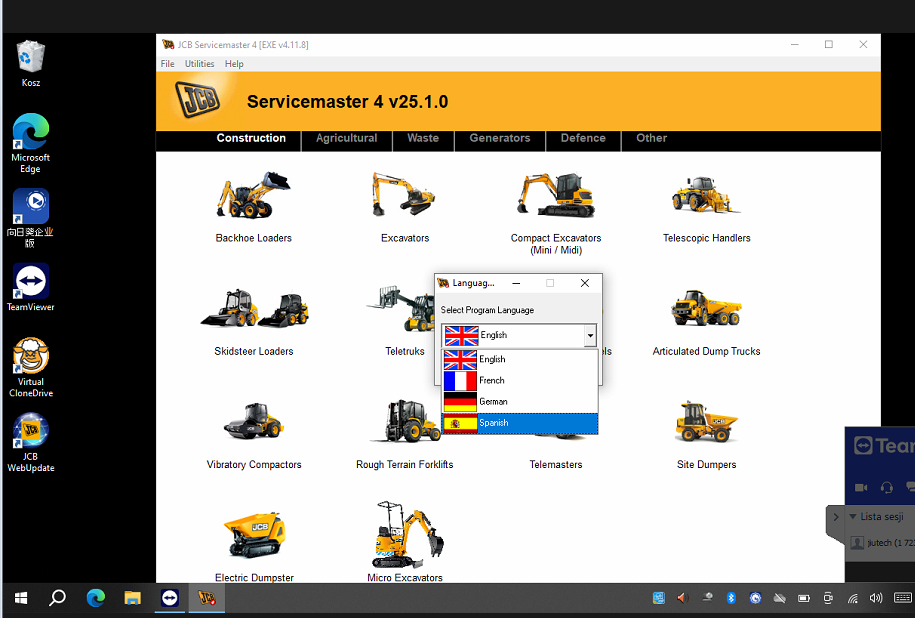Viewport: 915px width, 618px height.
Task: Choose the Telescopic Handlers category
Action: (706, 207)
